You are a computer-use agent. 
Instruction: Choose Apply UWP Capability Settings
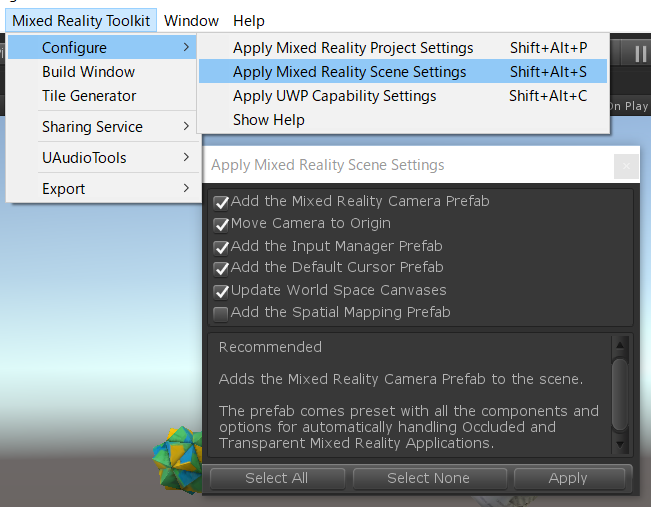click(403, 96)
